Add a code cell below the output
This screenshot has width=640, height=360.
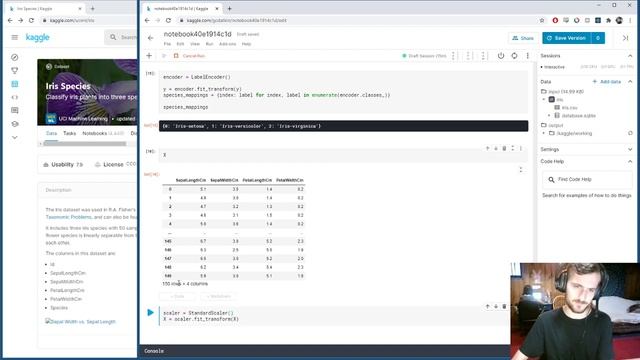click(x=177, y=296)
